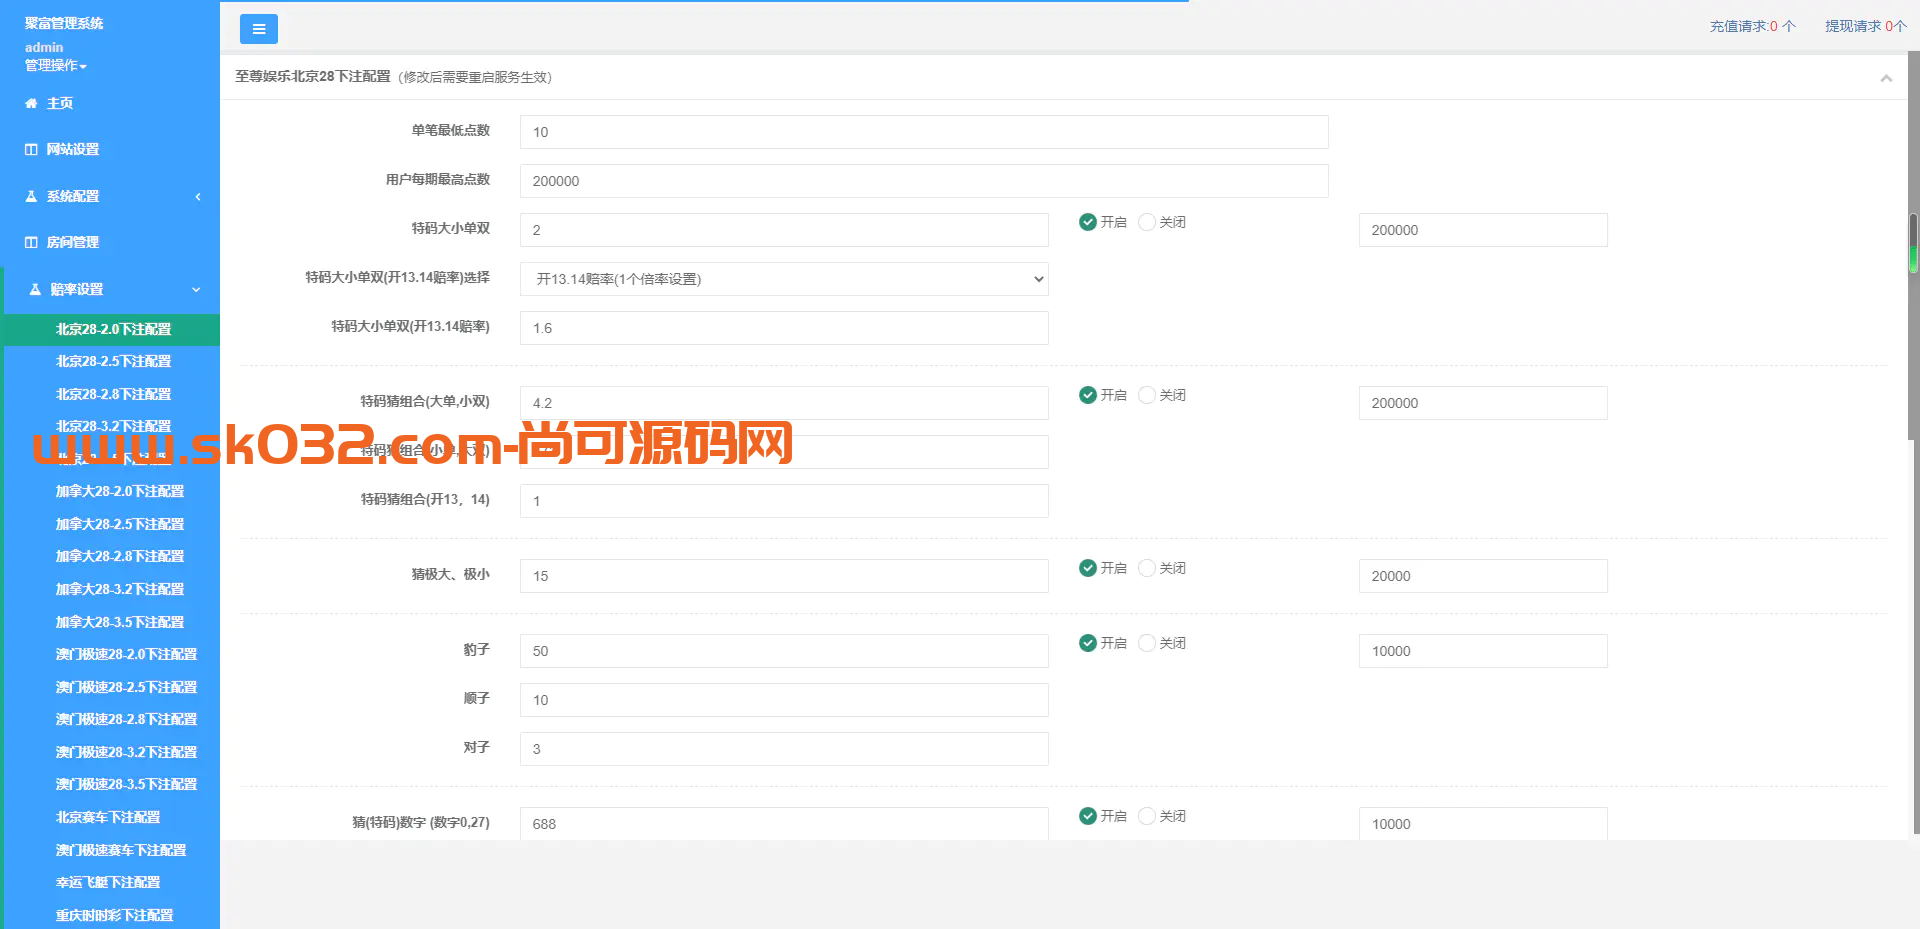Click 特码猜组合(大单,小双) odds input
Image resolution: width=1920 pixels, height=929 pixels.
tap(784, 403)
